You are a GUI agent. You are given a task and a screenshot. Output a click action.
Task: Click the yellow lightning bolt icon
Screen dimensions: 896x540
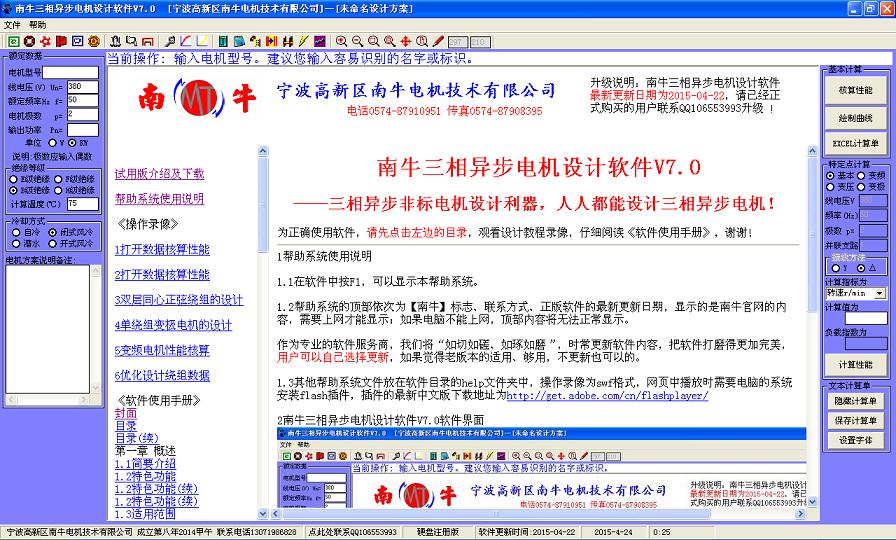(x=303, y=41)
